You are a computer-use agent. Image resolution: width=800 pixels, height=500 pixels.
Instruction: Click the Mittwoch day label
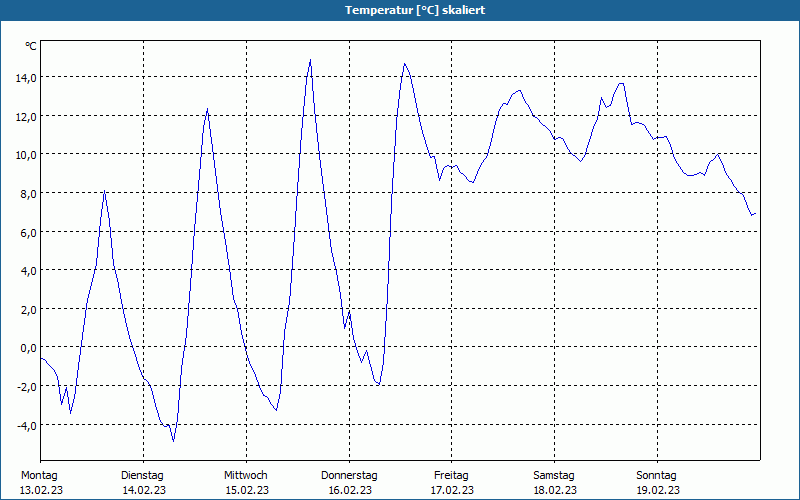pos(246,476)
